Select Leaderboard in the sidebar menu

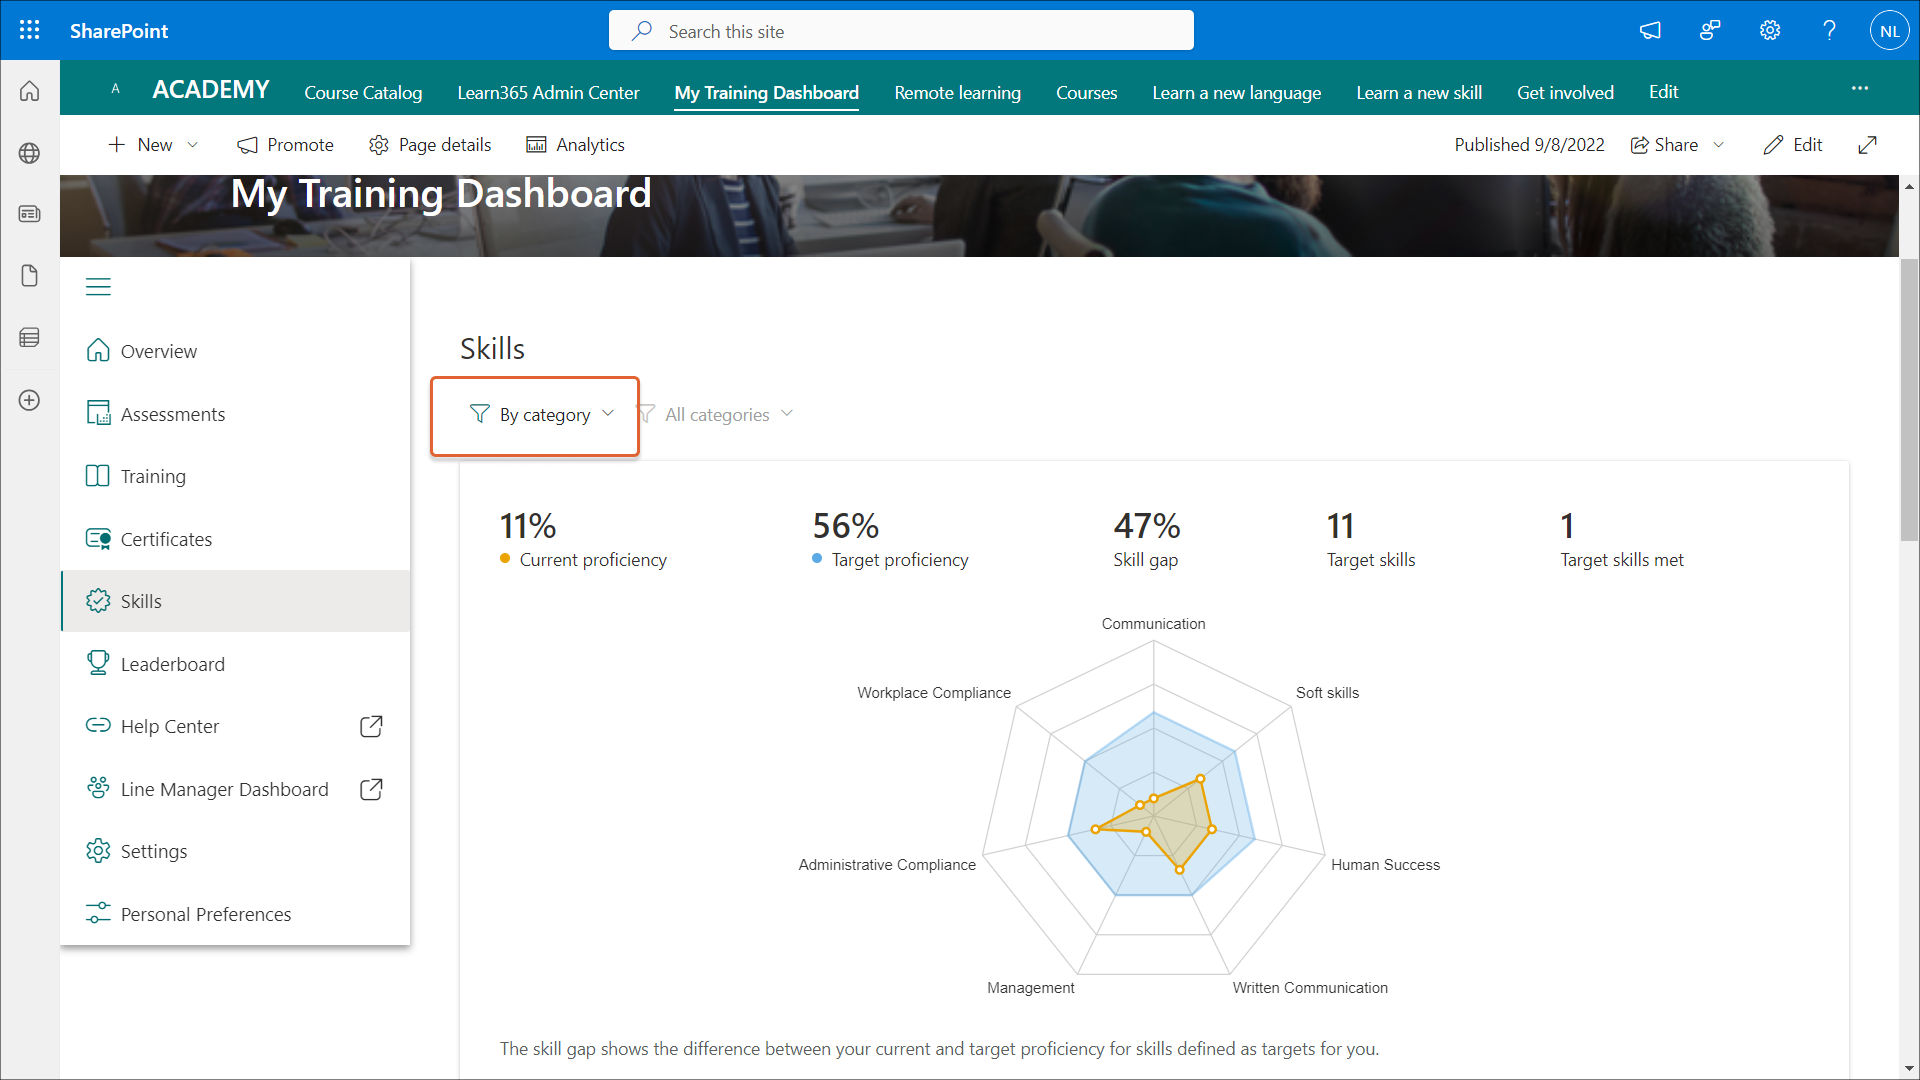tap(172, 664)
